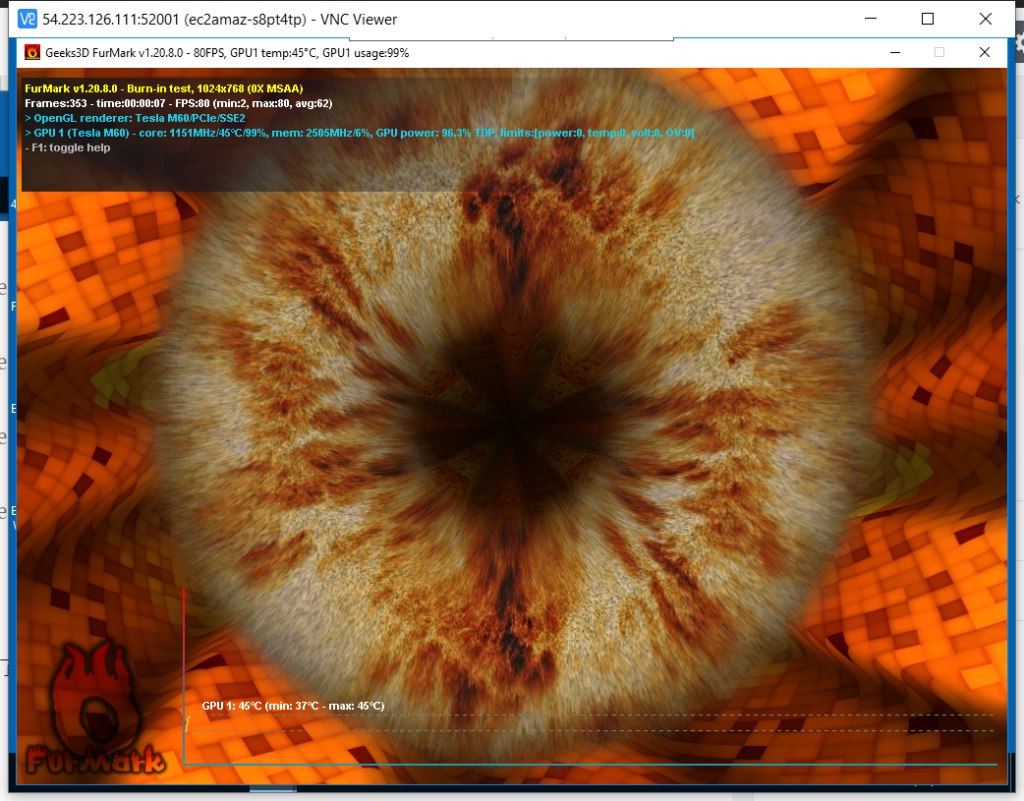Click the FurMark flame logo in bottom corner
Screen dimensions: 1024x801
95,710
